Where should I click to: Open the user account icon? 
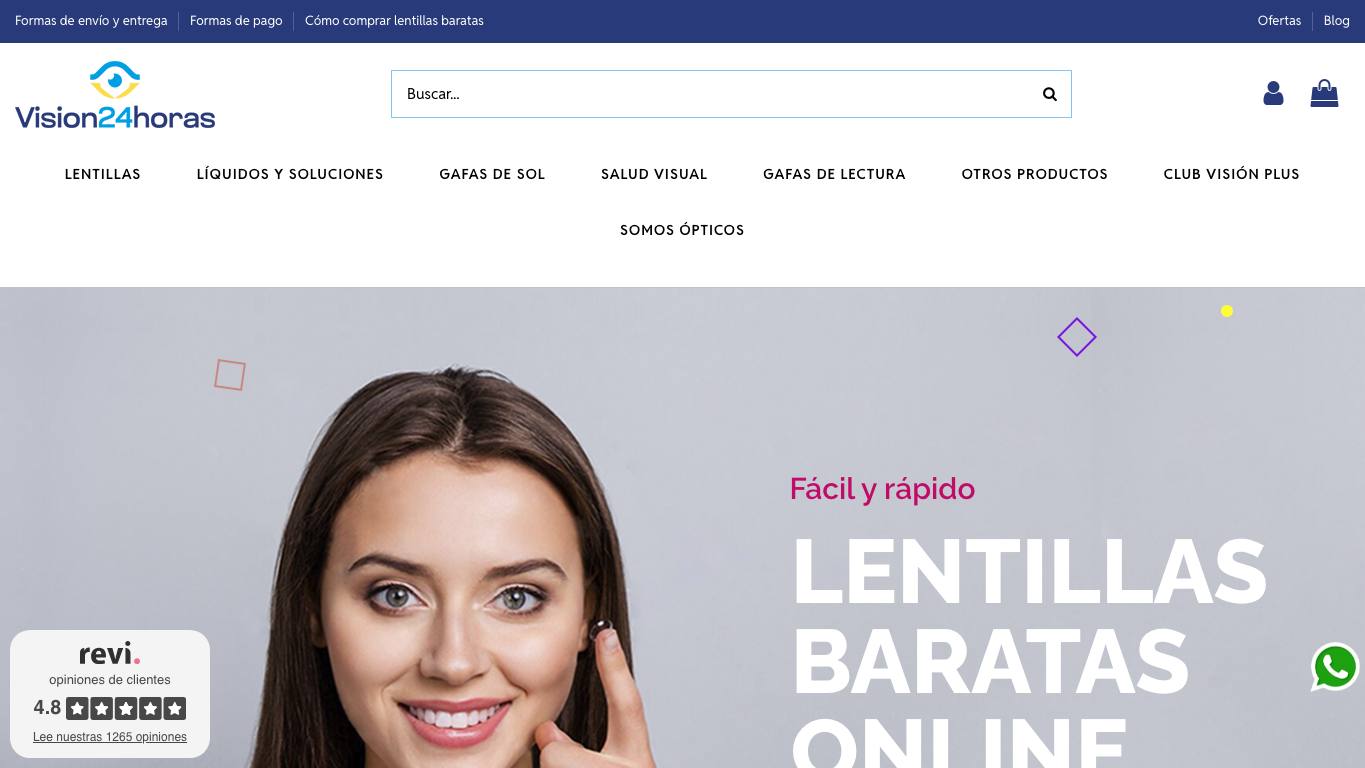1273,94
